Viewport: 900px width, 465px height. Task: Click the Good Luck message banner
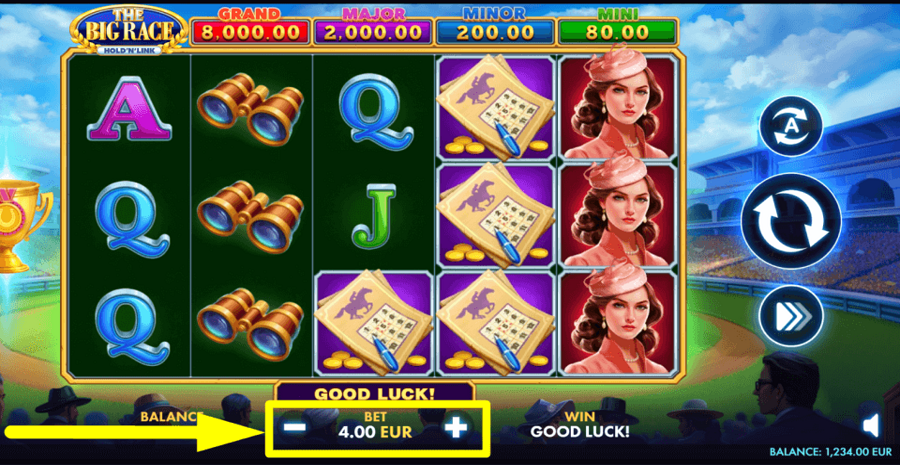coord(375,394)
